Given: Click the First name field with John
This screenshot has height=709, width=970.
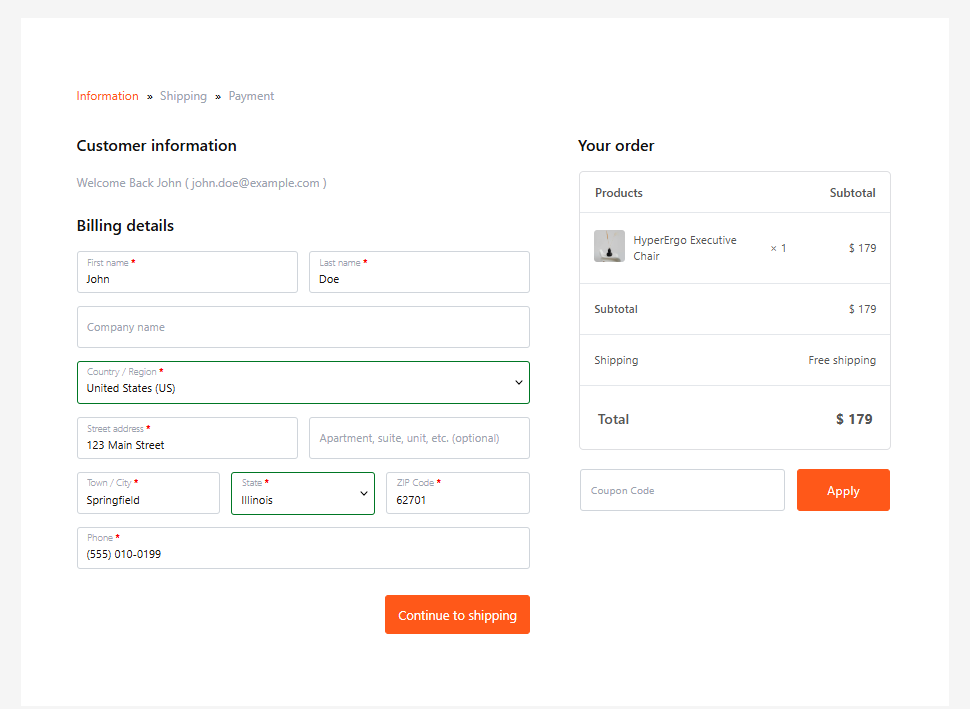Looking at the screenshot, I should (x=187, y=272).
